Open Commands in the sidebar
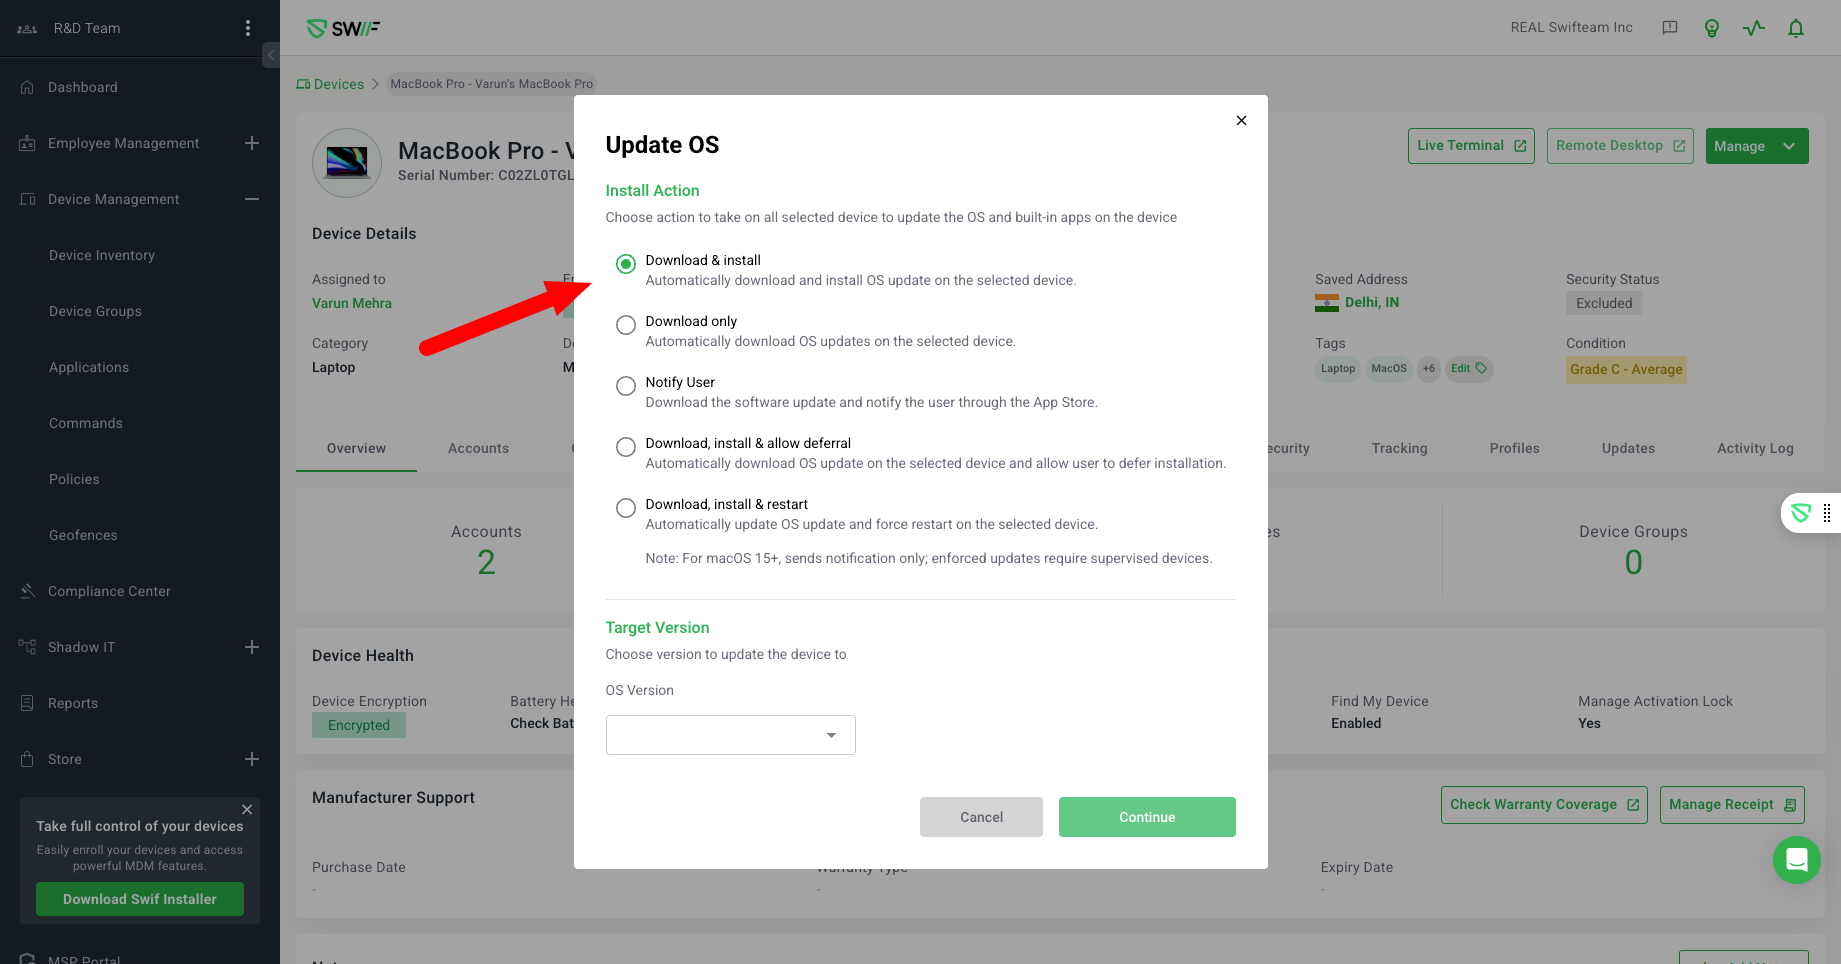The height and width of the screenshot is (964, 1841). coord(86,423)
